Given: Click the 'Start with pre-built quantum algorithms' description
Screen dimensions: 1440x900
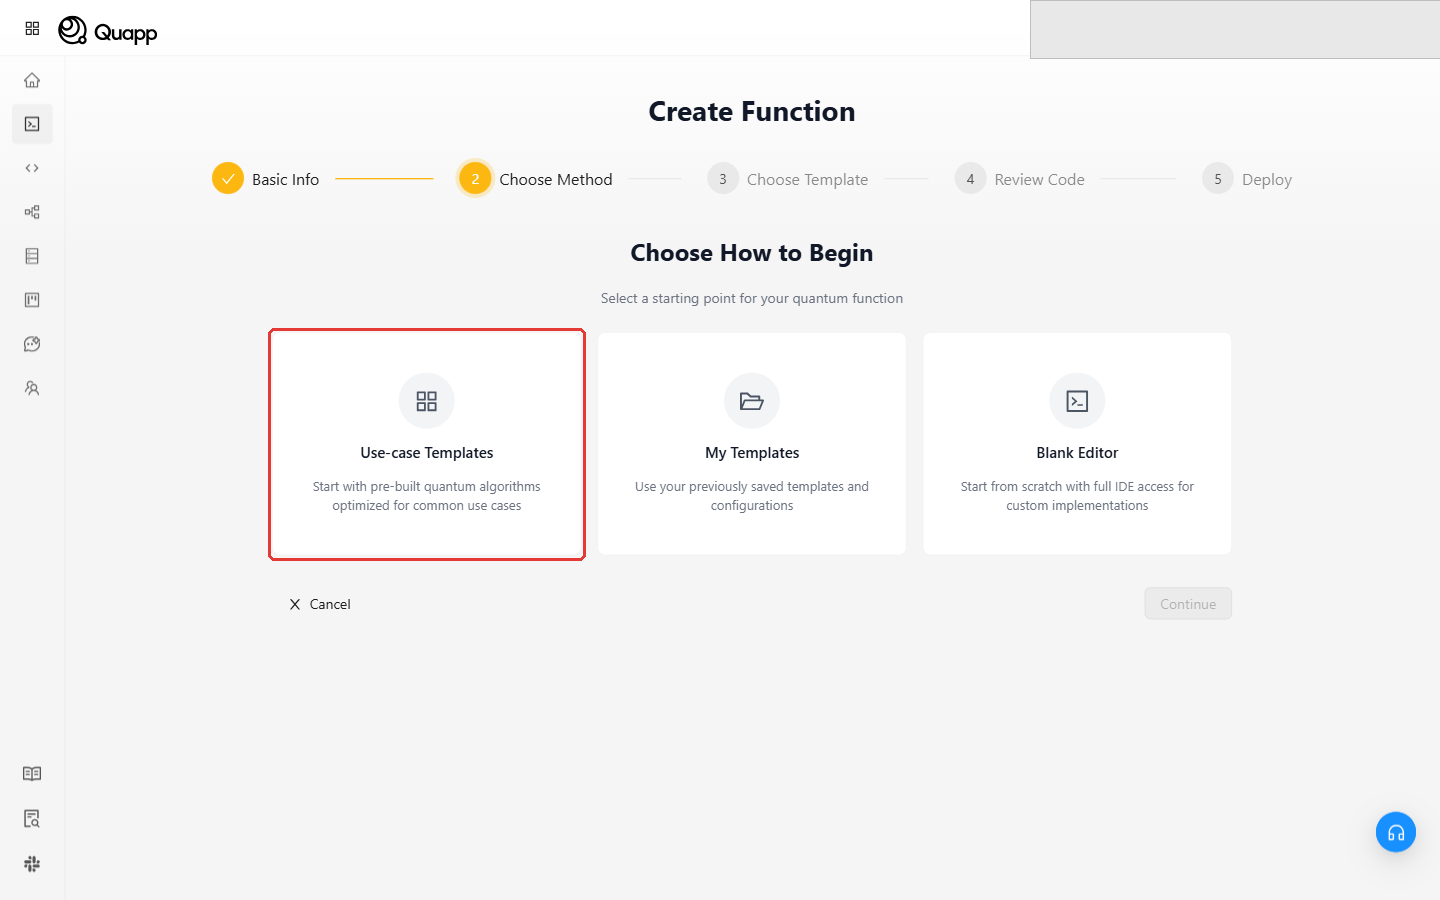Looking at the screenshot, I should click(427, 496).
